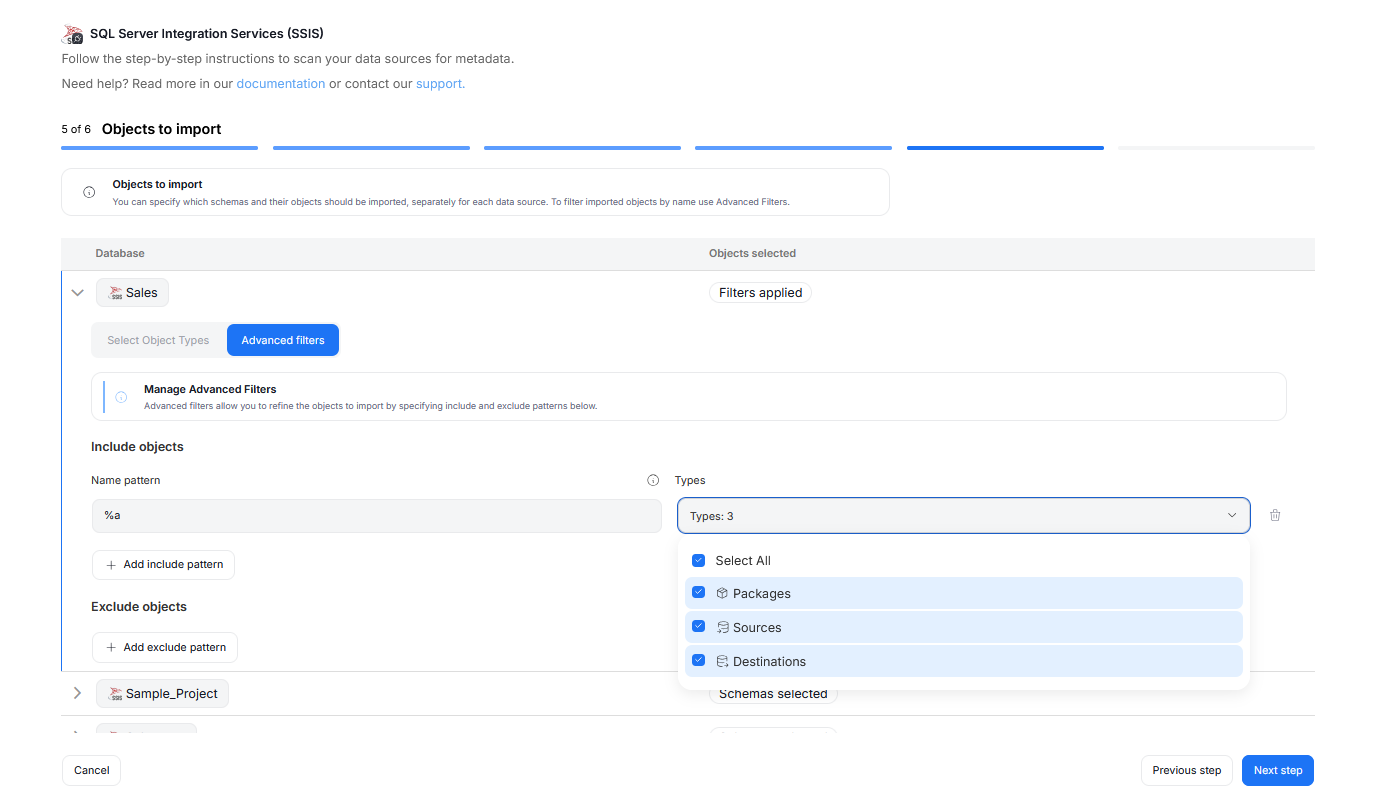Expand the Sample_Project database row
Viewport: 1375px width, 796px height.
[x=77, y=693]
